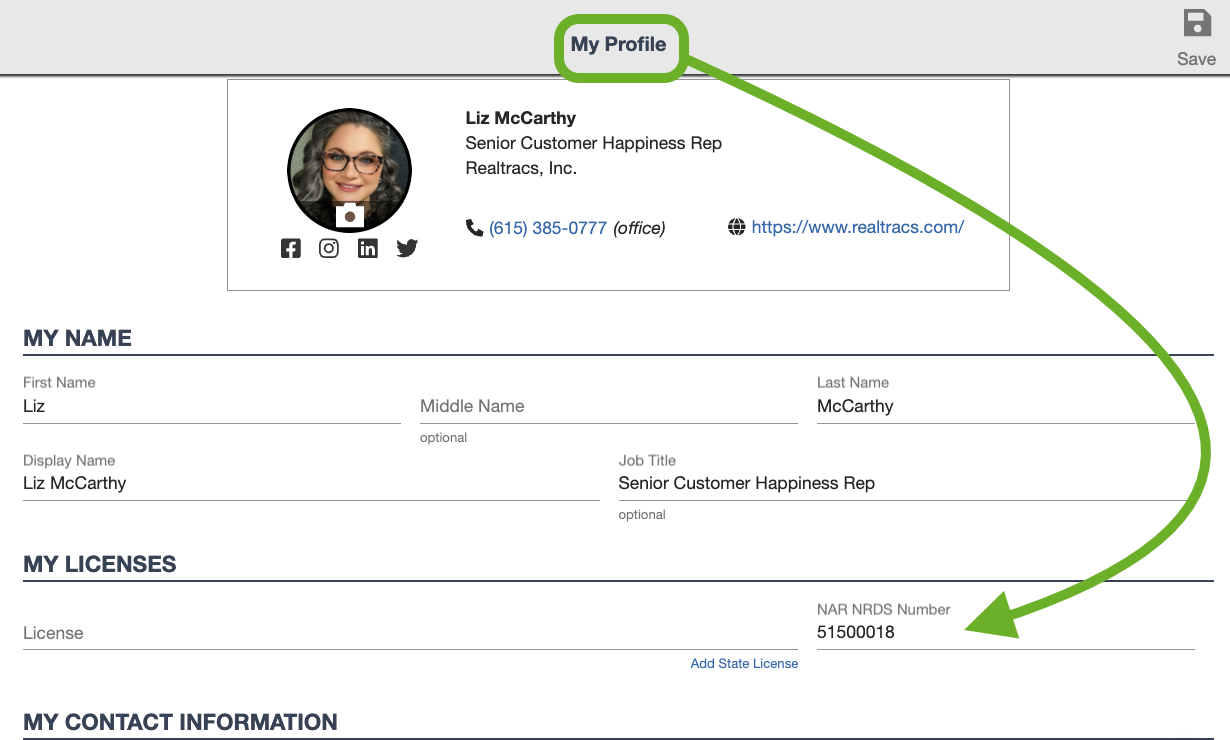Viewport: 1230px width, 740px height.
Task: Click the Last Name field showing McCarthy
Action: (1000, 406)
